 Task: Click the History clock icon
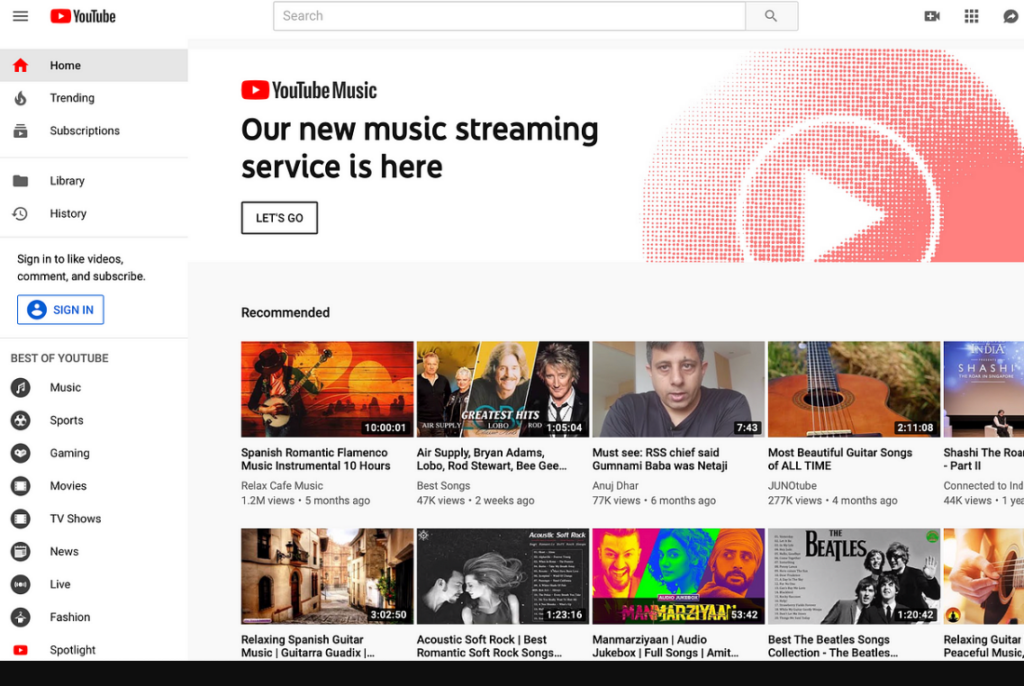pyautogui.click(x=20, y=214)
